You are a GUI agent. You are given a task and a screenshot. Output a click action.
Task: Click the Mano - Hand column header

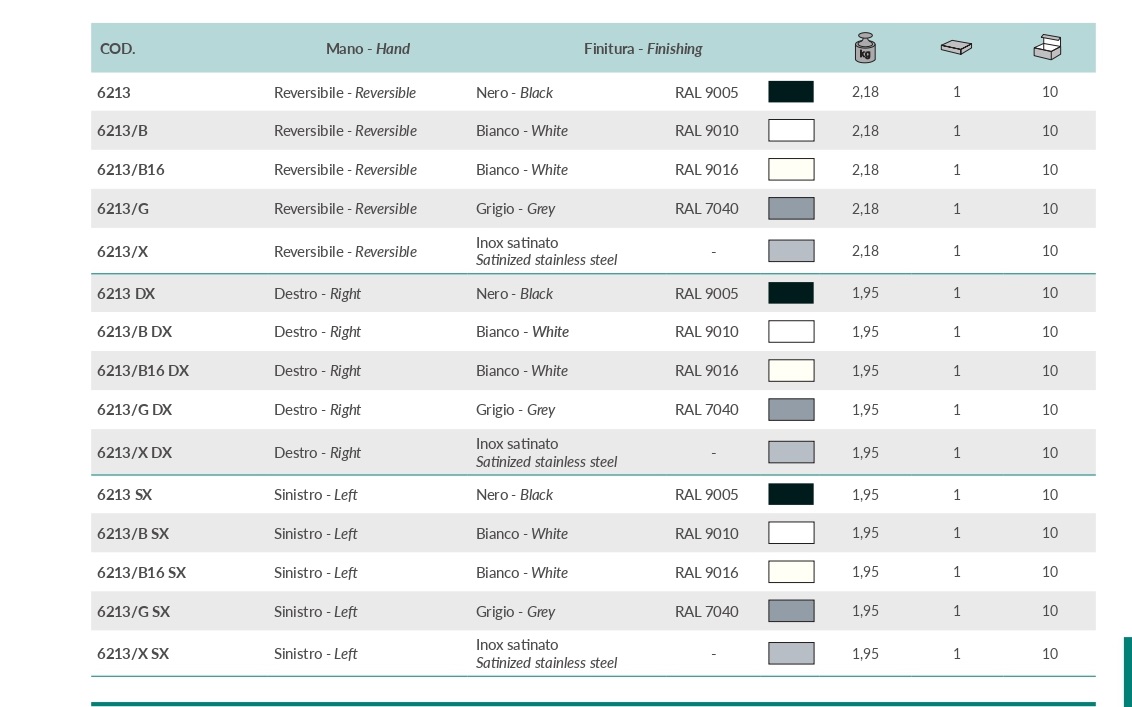pyautogui.click(x=368, y=49)
